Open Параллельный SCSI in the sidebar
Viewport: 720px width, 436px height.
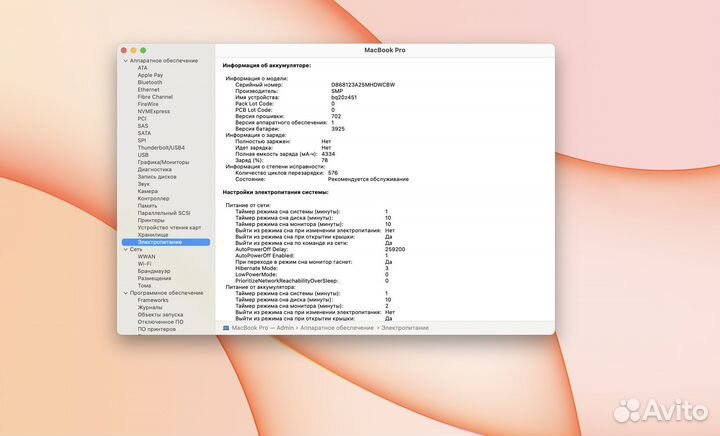(x=163, y=213)
